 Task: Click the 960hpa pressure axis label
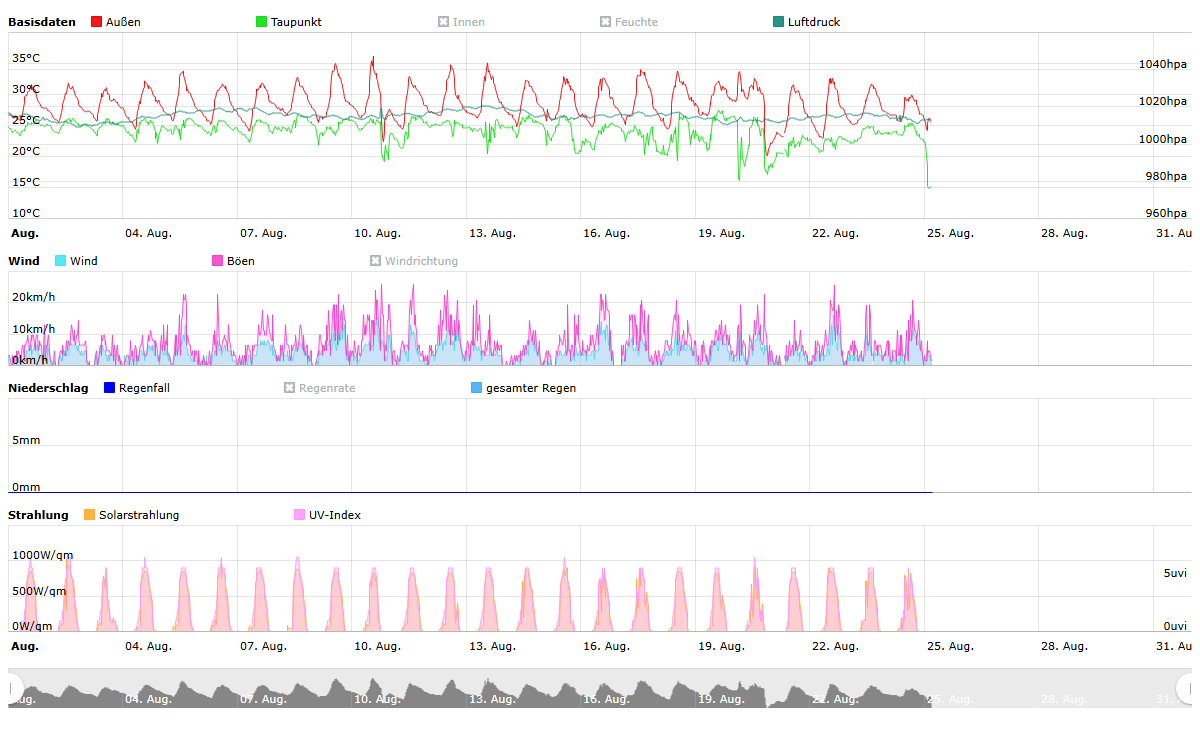point(1166,213)
